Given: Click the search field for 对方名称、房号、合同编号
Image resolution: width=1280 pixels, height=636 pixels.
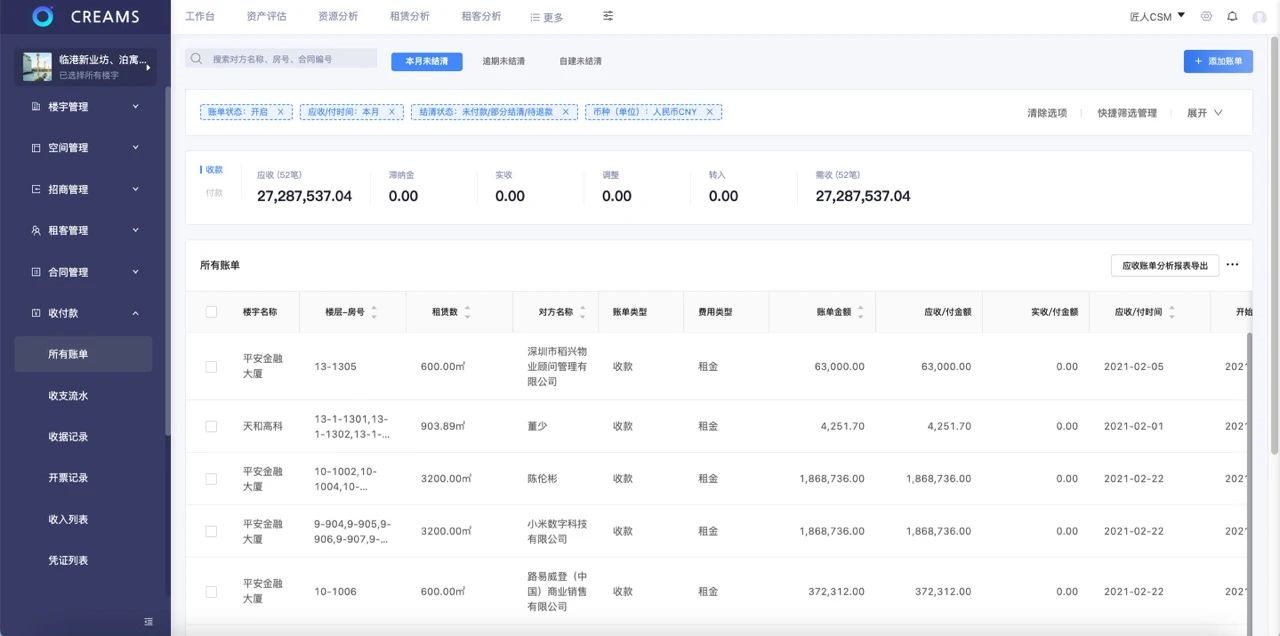Looking at the screenshot, I should pyautogui.click(x=281, y=59).
